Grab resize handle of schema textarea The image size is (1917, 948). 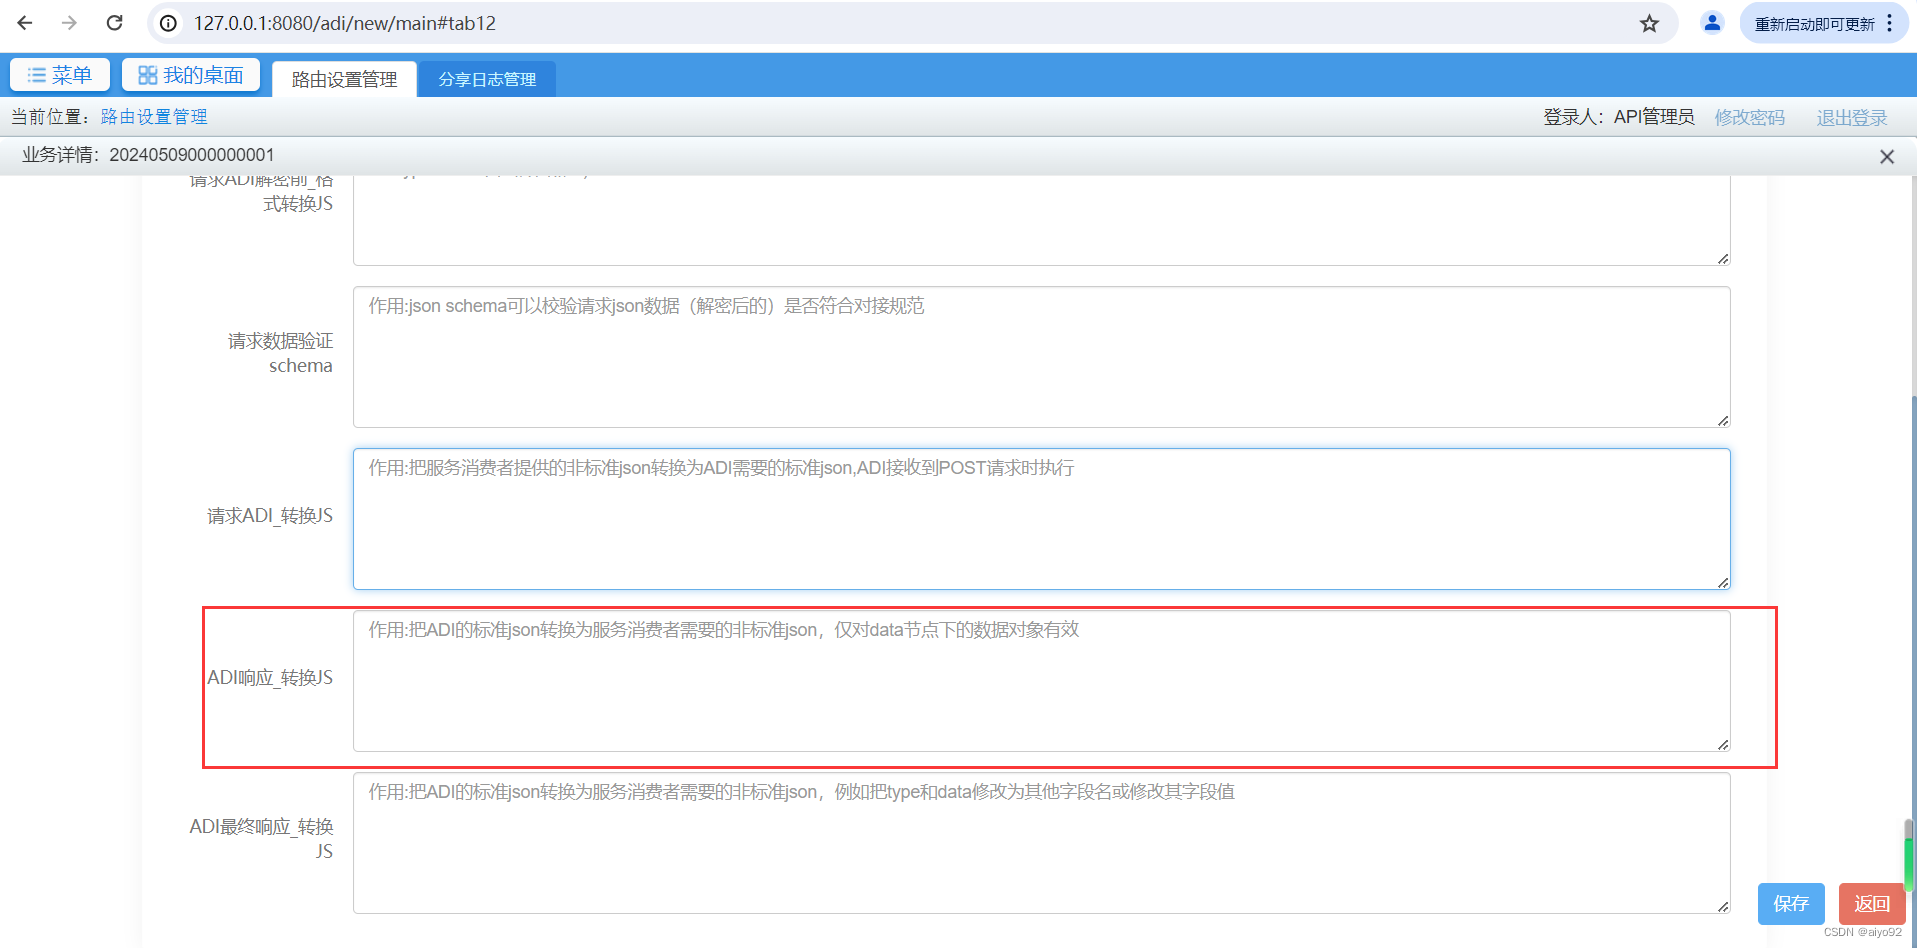1723,421
